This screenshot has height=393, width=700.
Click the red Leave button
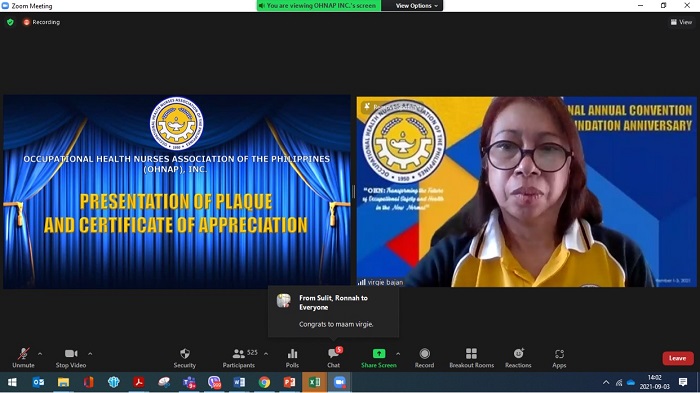click(678, 358)
